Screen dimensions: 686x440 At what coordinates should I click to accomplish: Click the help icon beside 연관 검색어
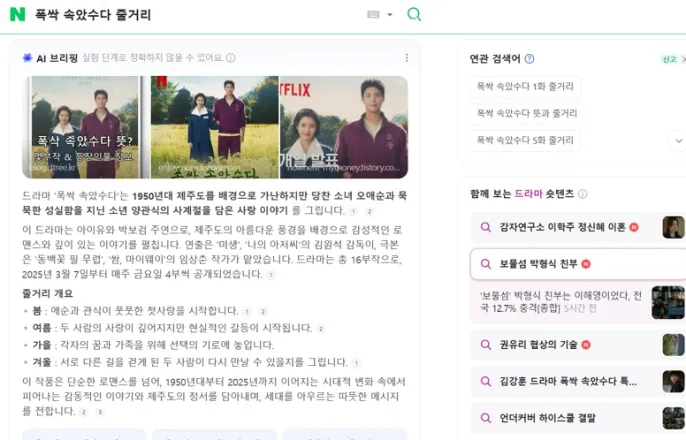[x=529, y=59]
